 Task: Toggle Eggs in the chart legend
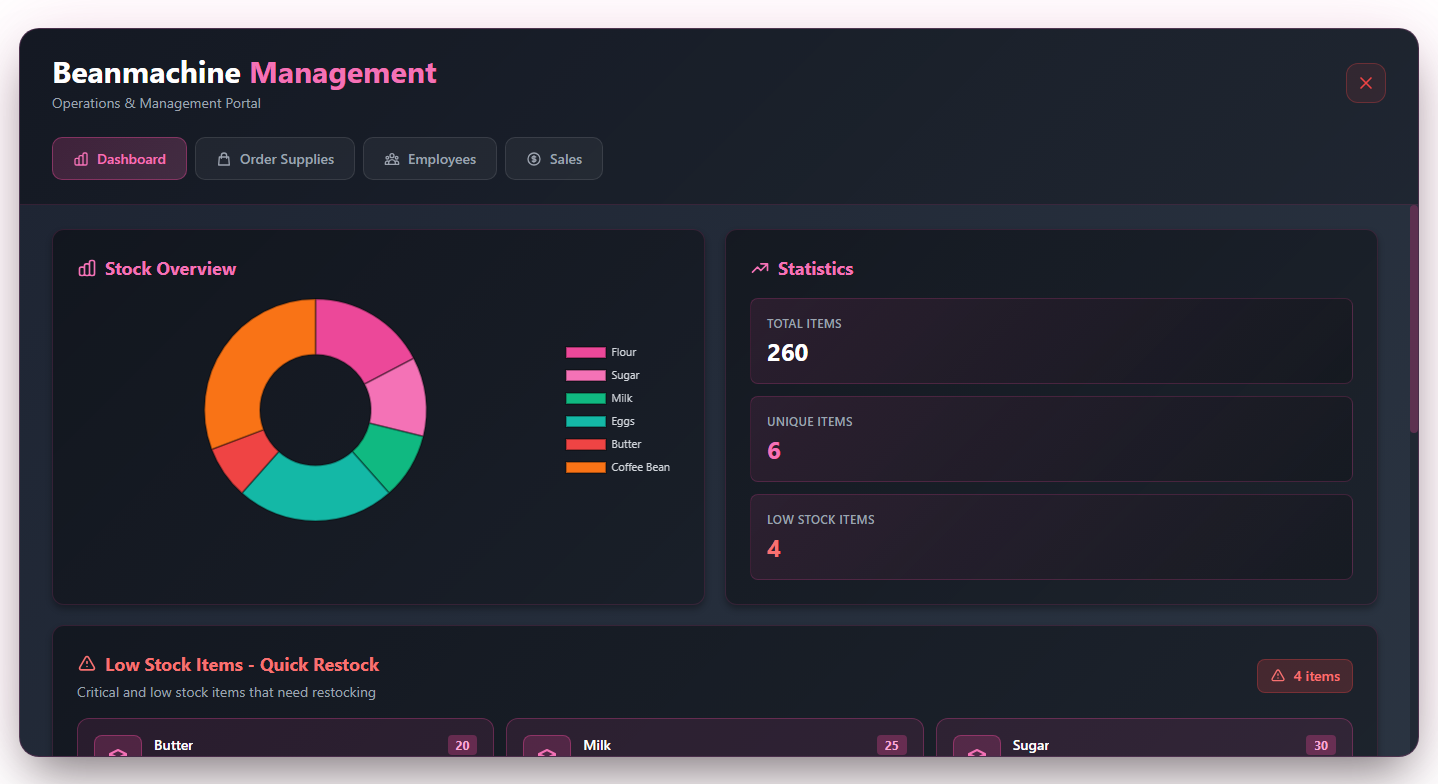tap(601, 421)
